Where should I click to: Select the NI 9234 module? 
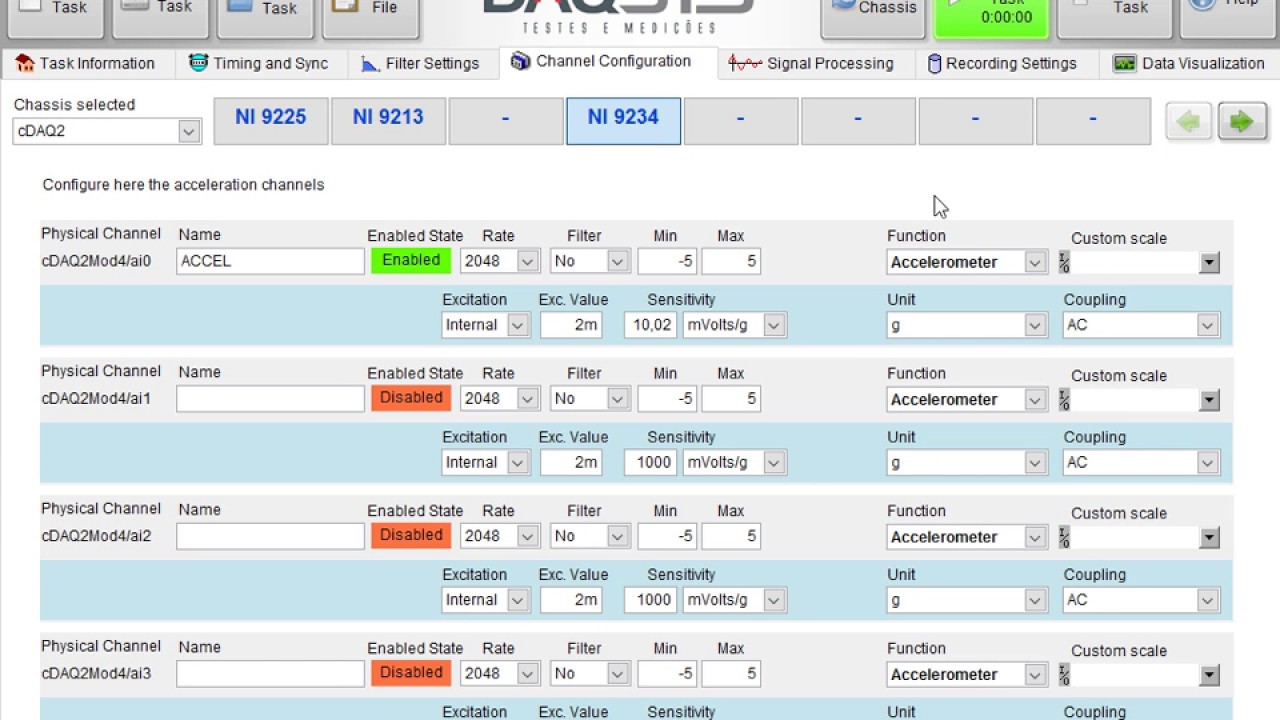coord(623,121)
